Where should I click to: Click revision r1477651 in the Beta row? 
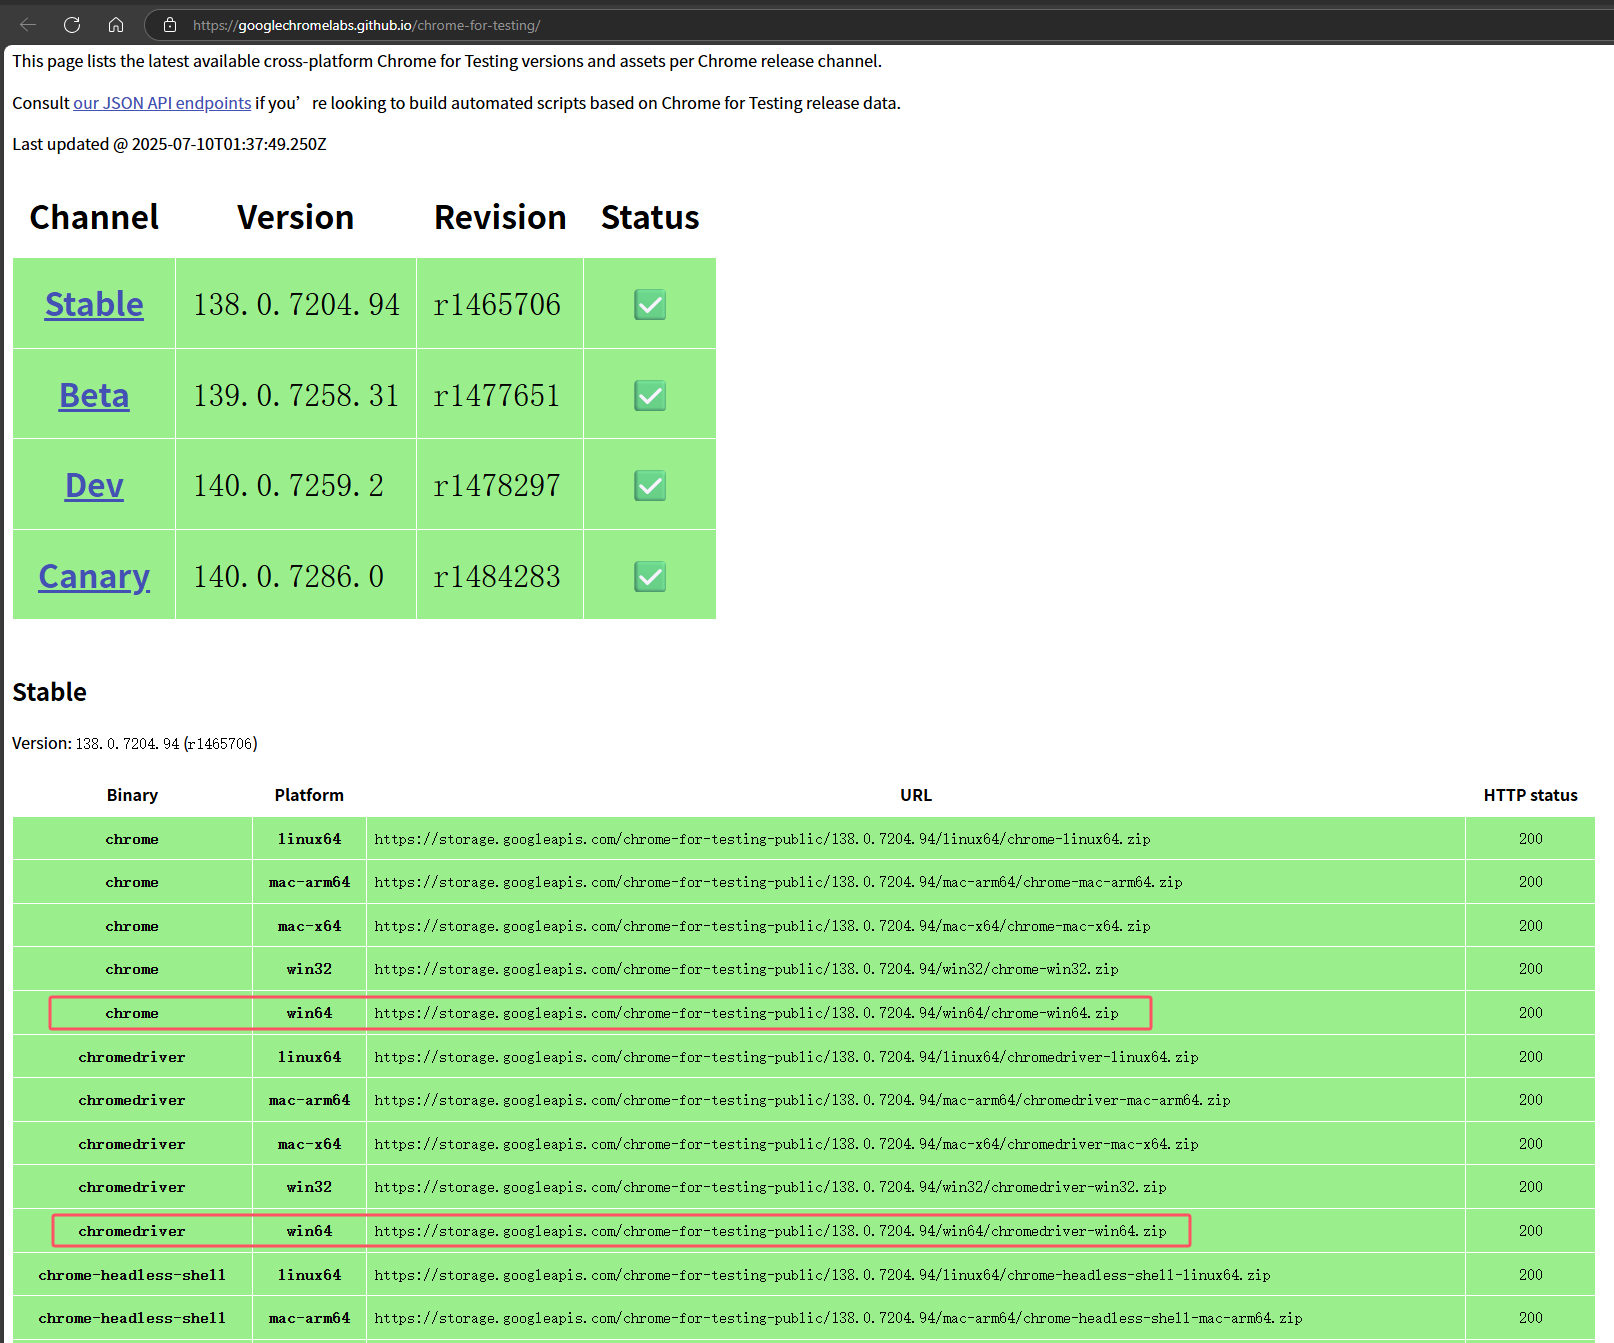click(x=497, y=395)
